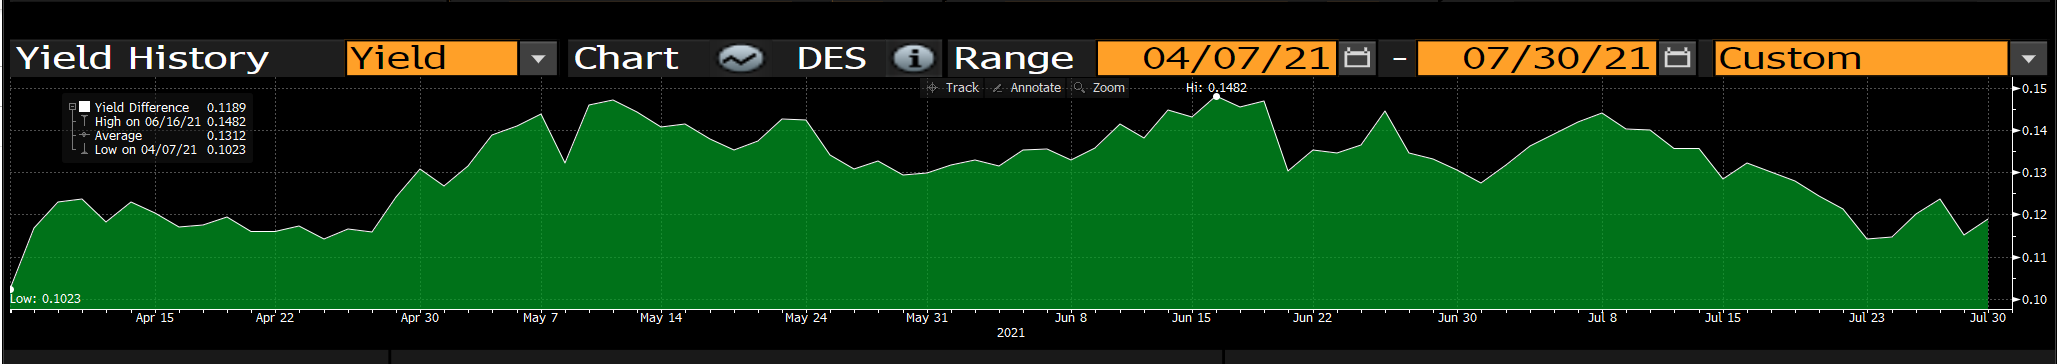
Task: Click the Apr 22 axis label
Action: pyautogui.click(x=274, y=318)
